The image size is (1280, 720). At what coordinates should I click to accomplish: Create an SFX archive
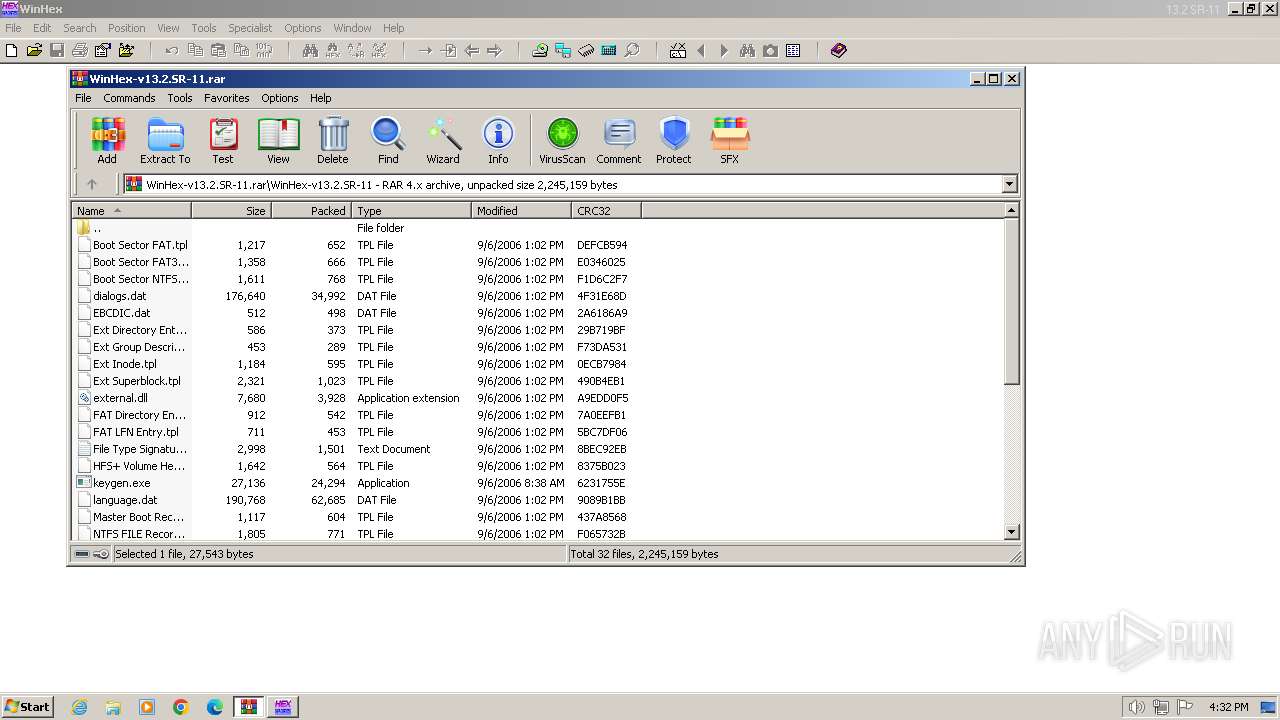point(730,140)
